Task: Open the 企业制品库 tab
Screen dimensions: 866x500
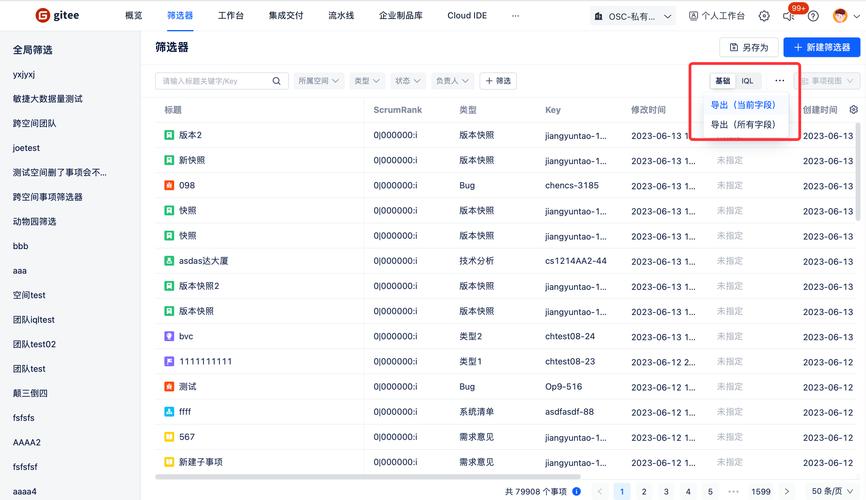Action: (x=401, y=15)
